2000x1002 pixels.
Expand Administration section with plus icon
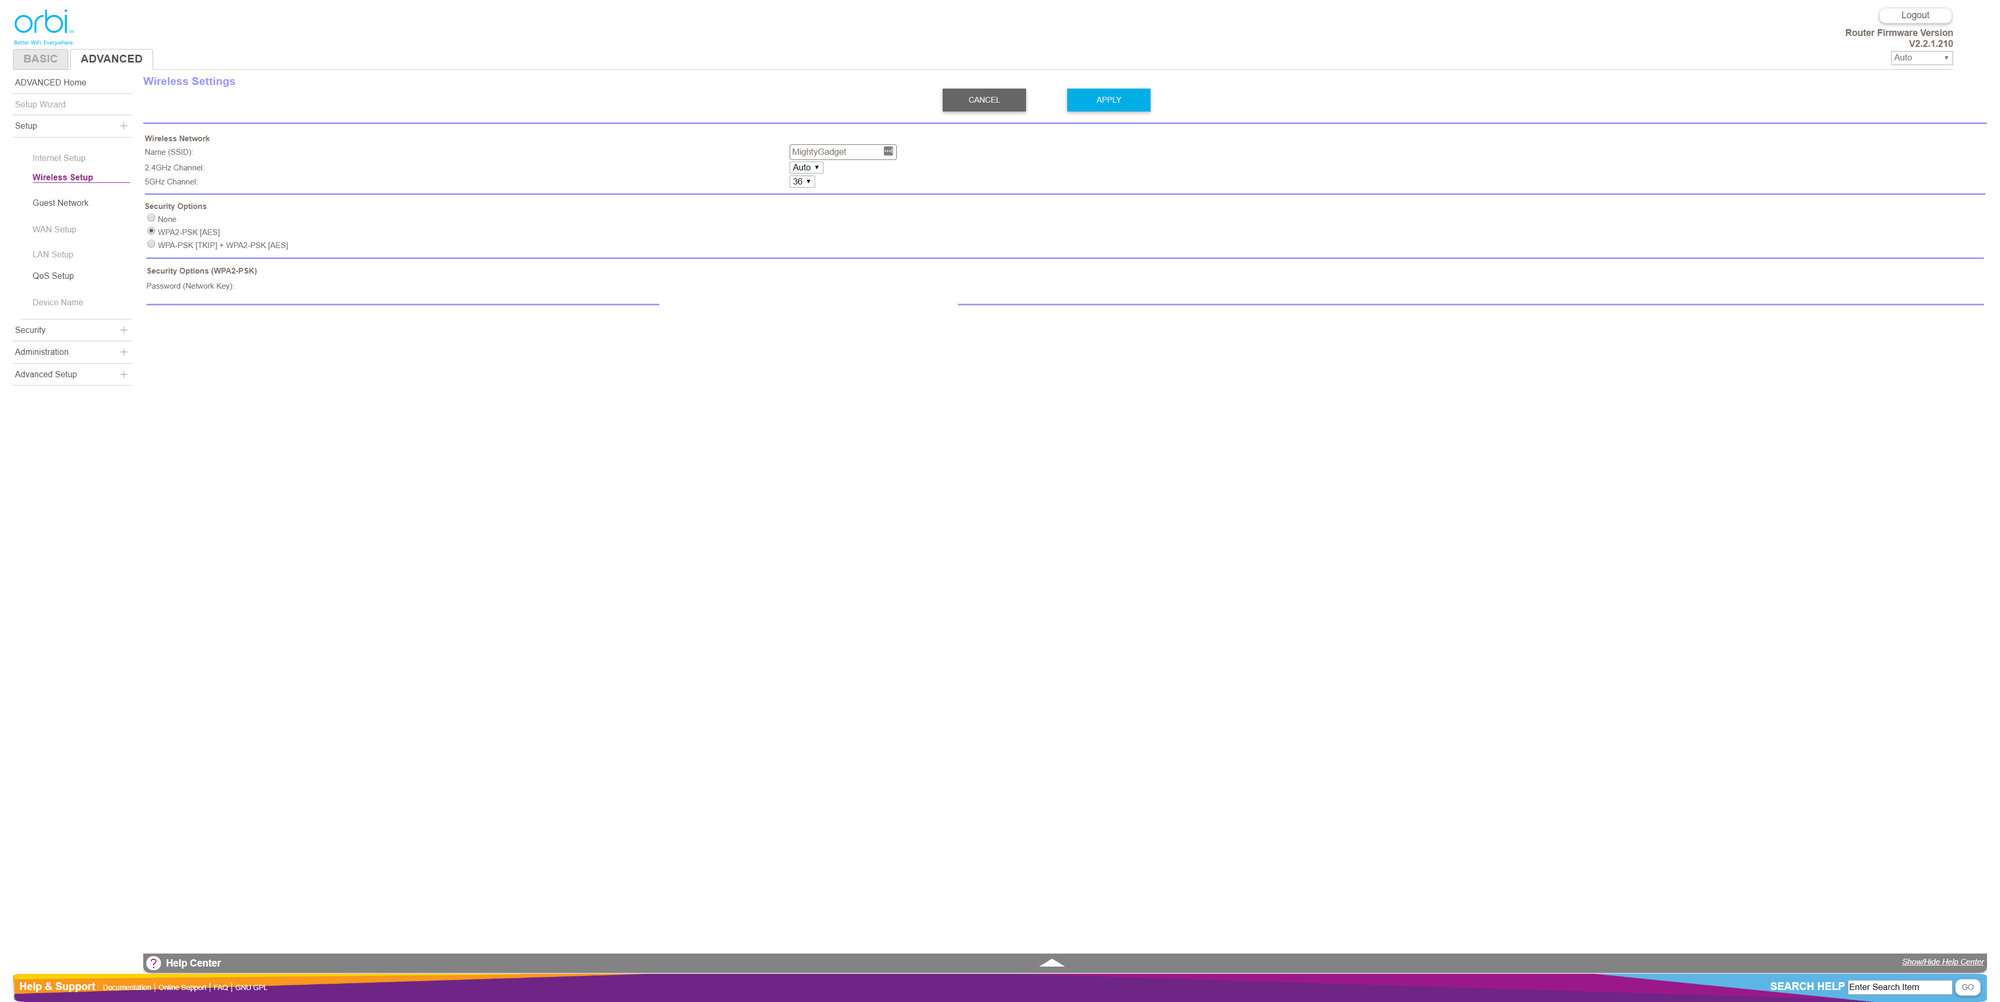click(124, 352)
